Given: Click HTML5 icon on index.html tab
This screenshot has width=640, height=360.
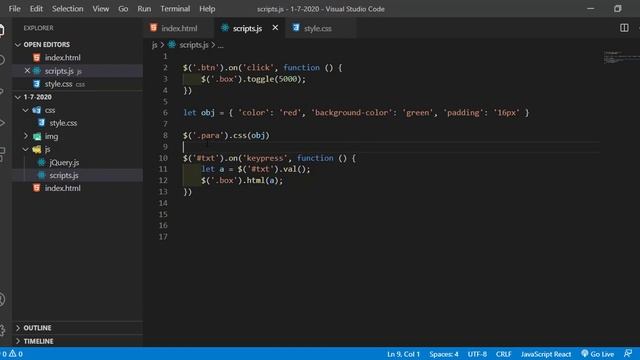Looking at the screenshot, I should pos(153,27).
